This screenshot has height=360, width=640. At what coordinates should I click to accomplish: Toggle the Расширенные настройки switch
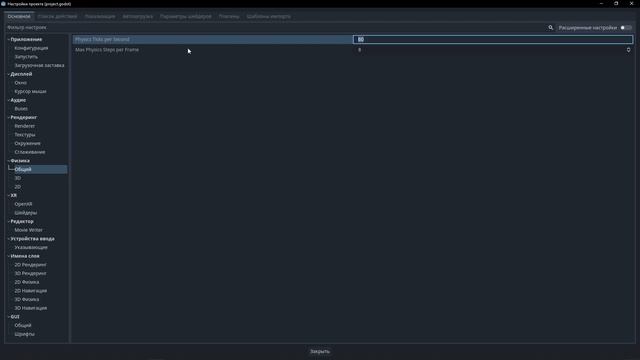[626, 28]
